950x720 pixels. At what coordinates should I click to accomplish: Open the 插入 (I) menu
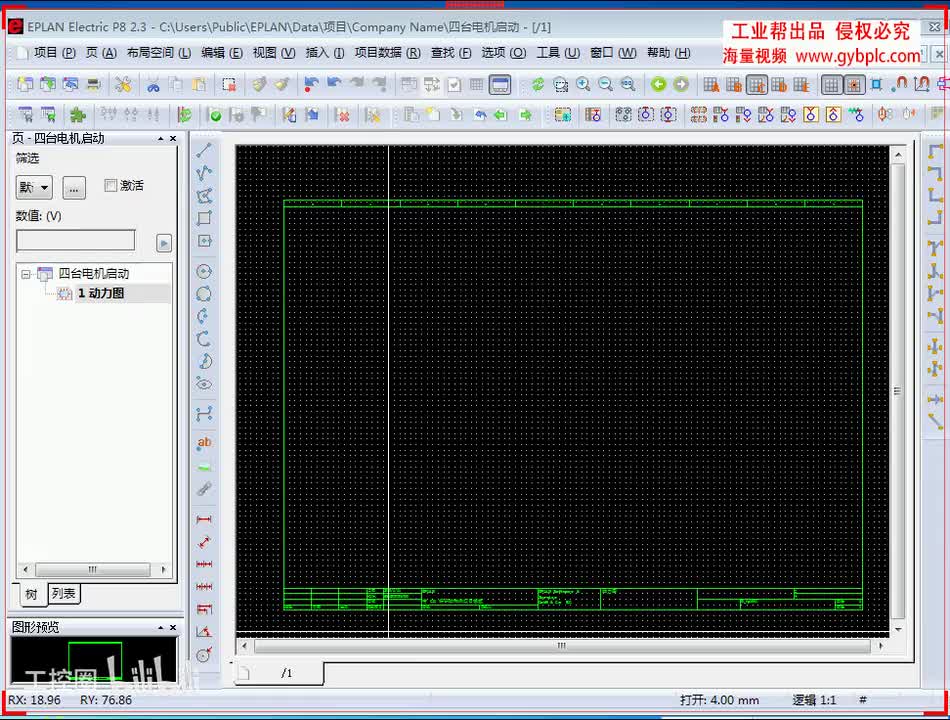click(325, 53)
